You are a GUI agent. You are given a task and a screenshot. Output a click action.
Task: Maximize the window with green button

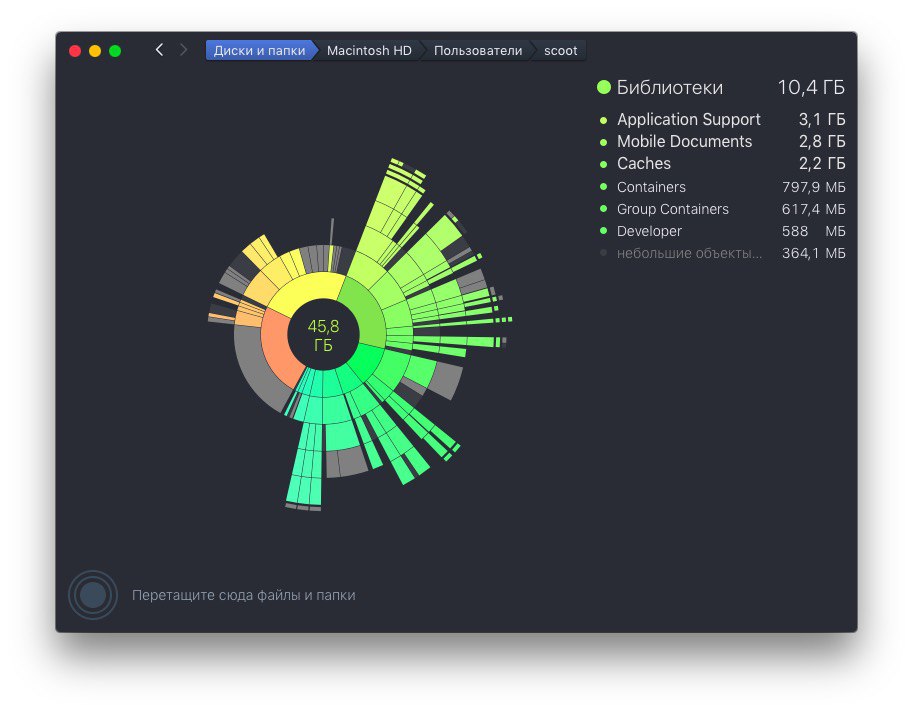coord(115,51)
